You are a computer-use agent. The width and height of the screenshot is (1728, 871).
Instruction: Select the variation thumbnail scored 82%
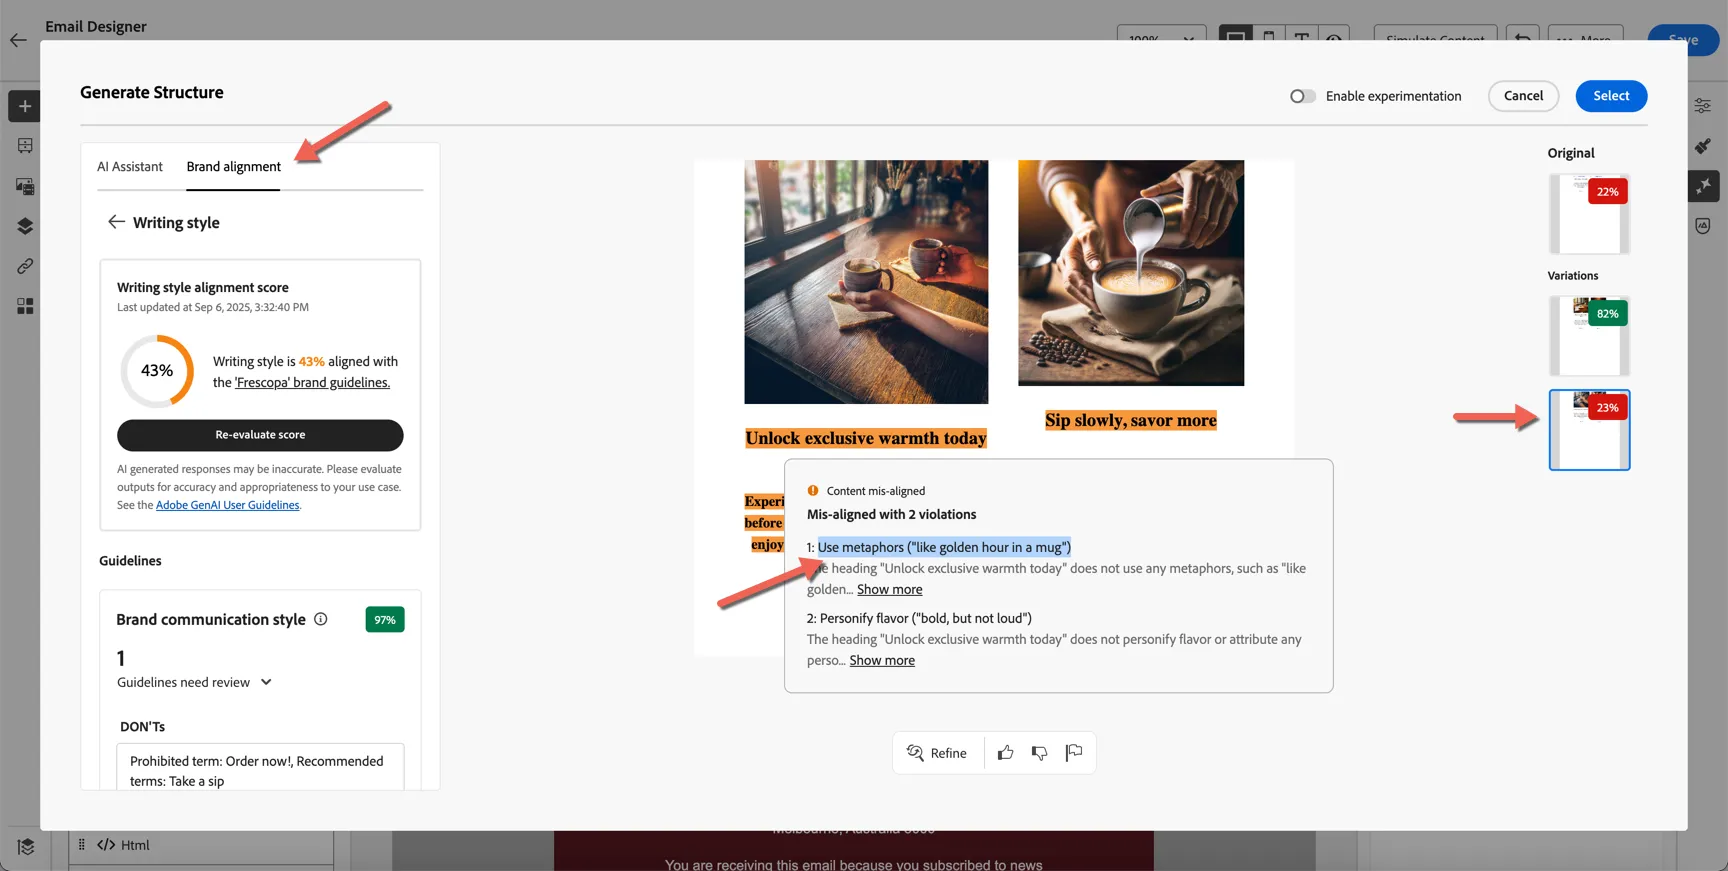1589,336
